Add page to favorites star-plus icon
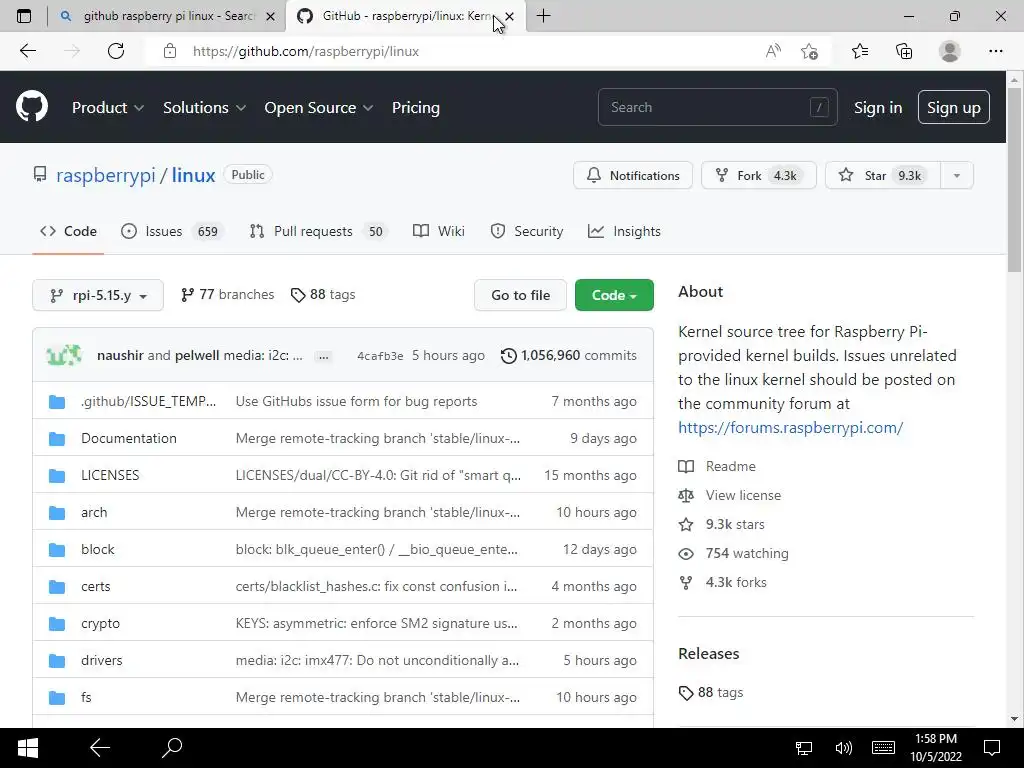1024x768 pixels. (809, 51)
